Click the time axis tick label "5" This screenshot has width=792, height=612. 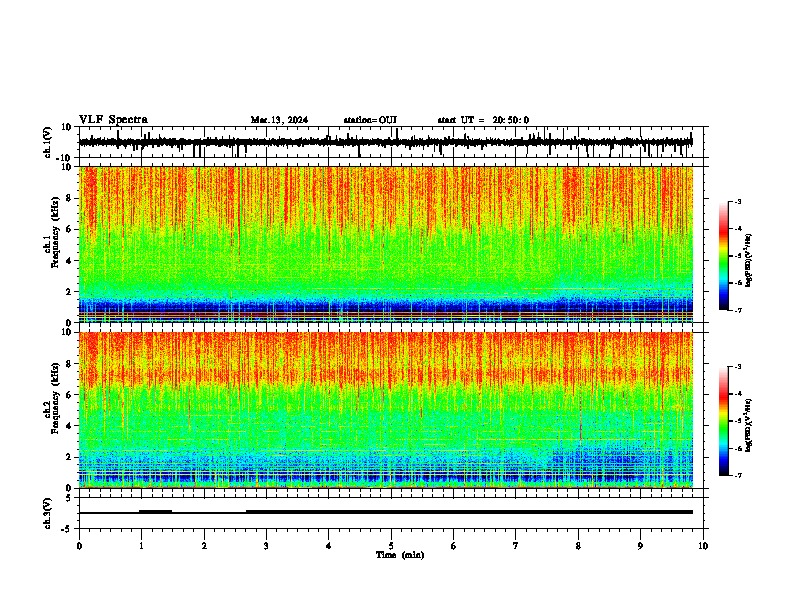[391, 546]
